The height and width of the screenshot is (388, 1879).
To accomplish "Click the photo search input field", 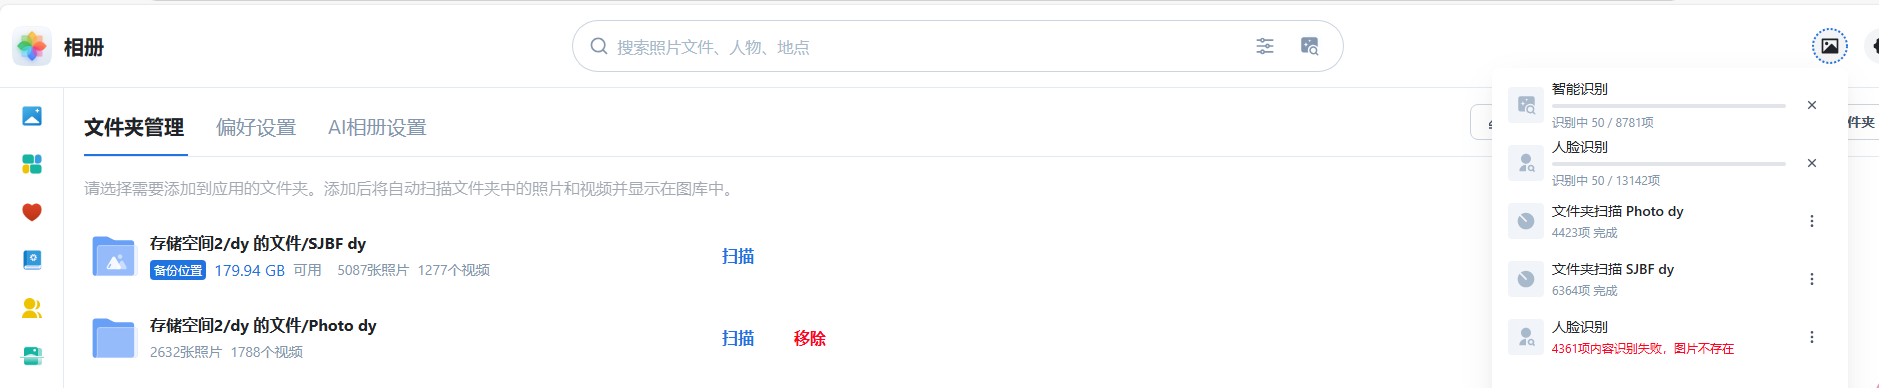I will pos(930,46).
